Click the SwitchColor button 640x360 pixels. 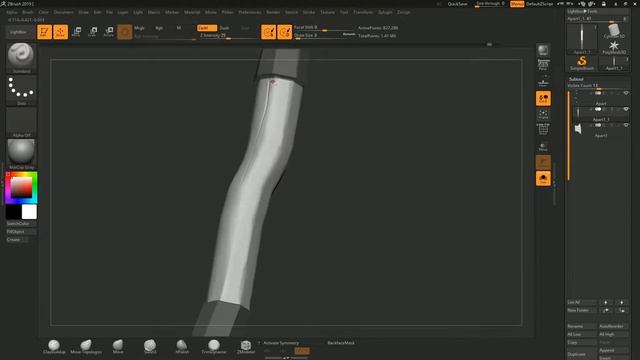click(x=21, y=224)
